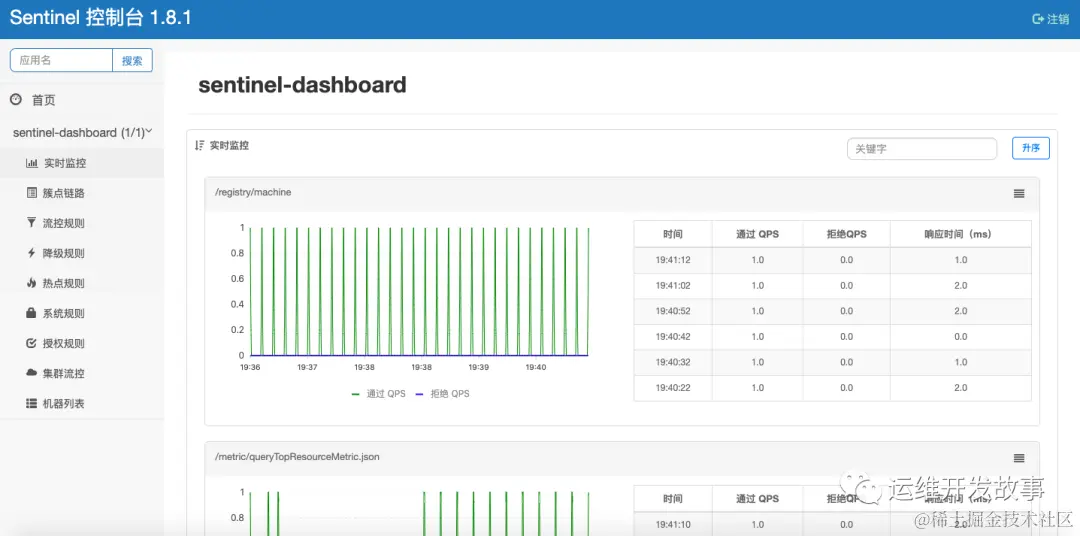The width and height of the screenshot is (1080, 536).
Task: Toggle the 拒绝 QPS legend entry
Action: pyautogui.click(x=442, y=394)
